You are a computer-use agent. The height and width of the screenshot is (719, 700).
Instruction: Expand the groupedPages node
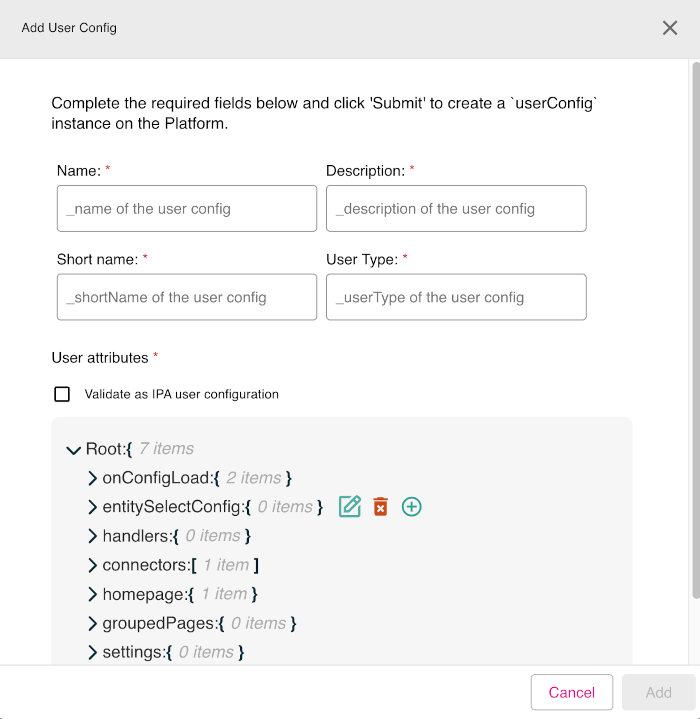93,623
